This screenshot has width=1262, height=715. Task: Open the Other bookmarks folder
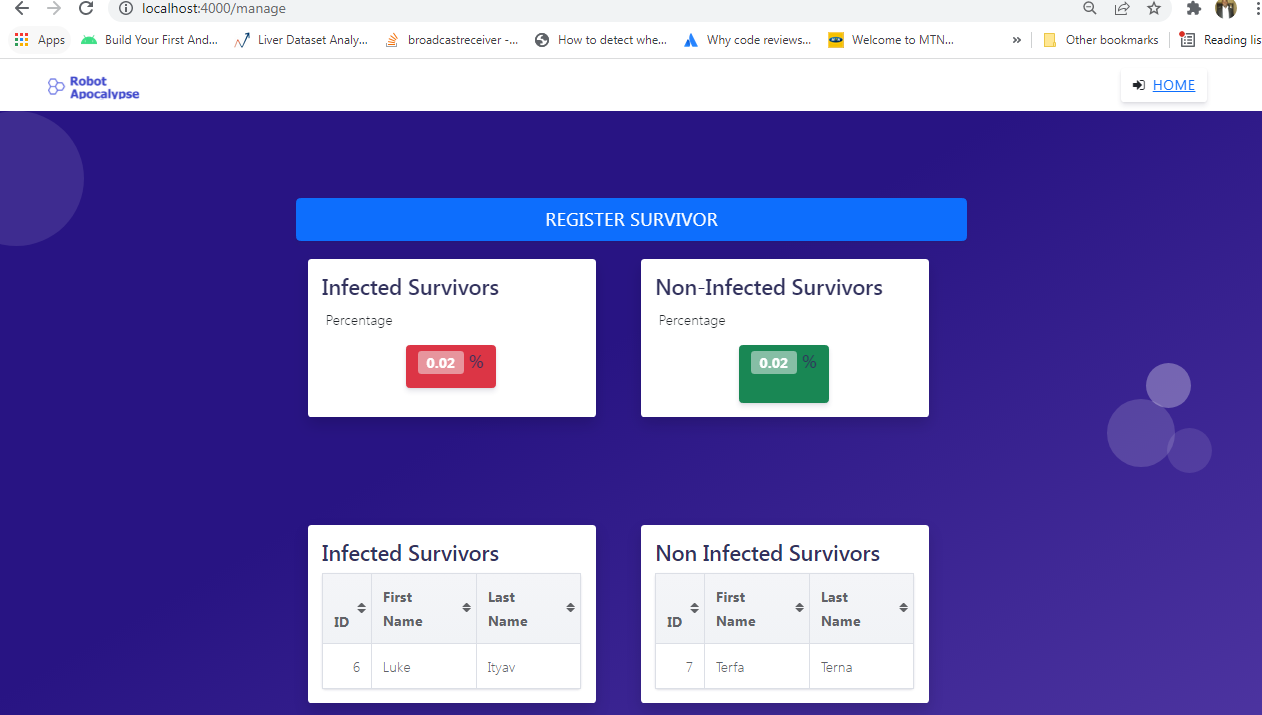(x=1101, y=40)
